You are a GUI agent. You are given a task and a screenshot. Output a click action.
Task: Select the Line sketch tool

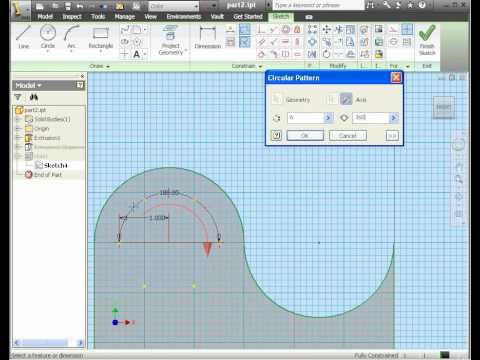click(23, 37)
